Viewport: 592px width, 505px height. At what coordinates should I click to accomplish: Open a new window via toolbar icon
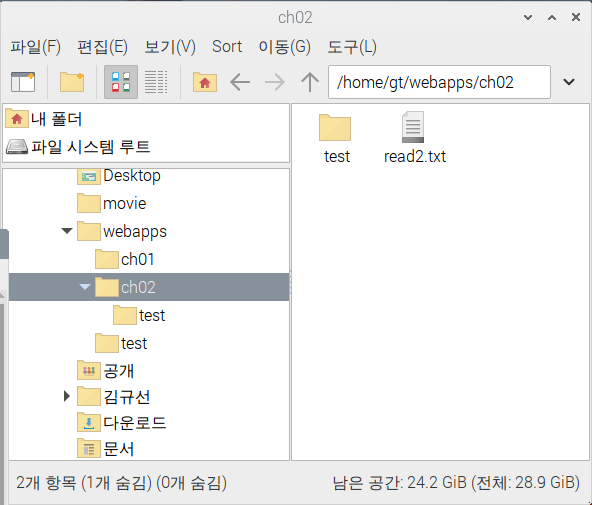(x=23, y=82)
